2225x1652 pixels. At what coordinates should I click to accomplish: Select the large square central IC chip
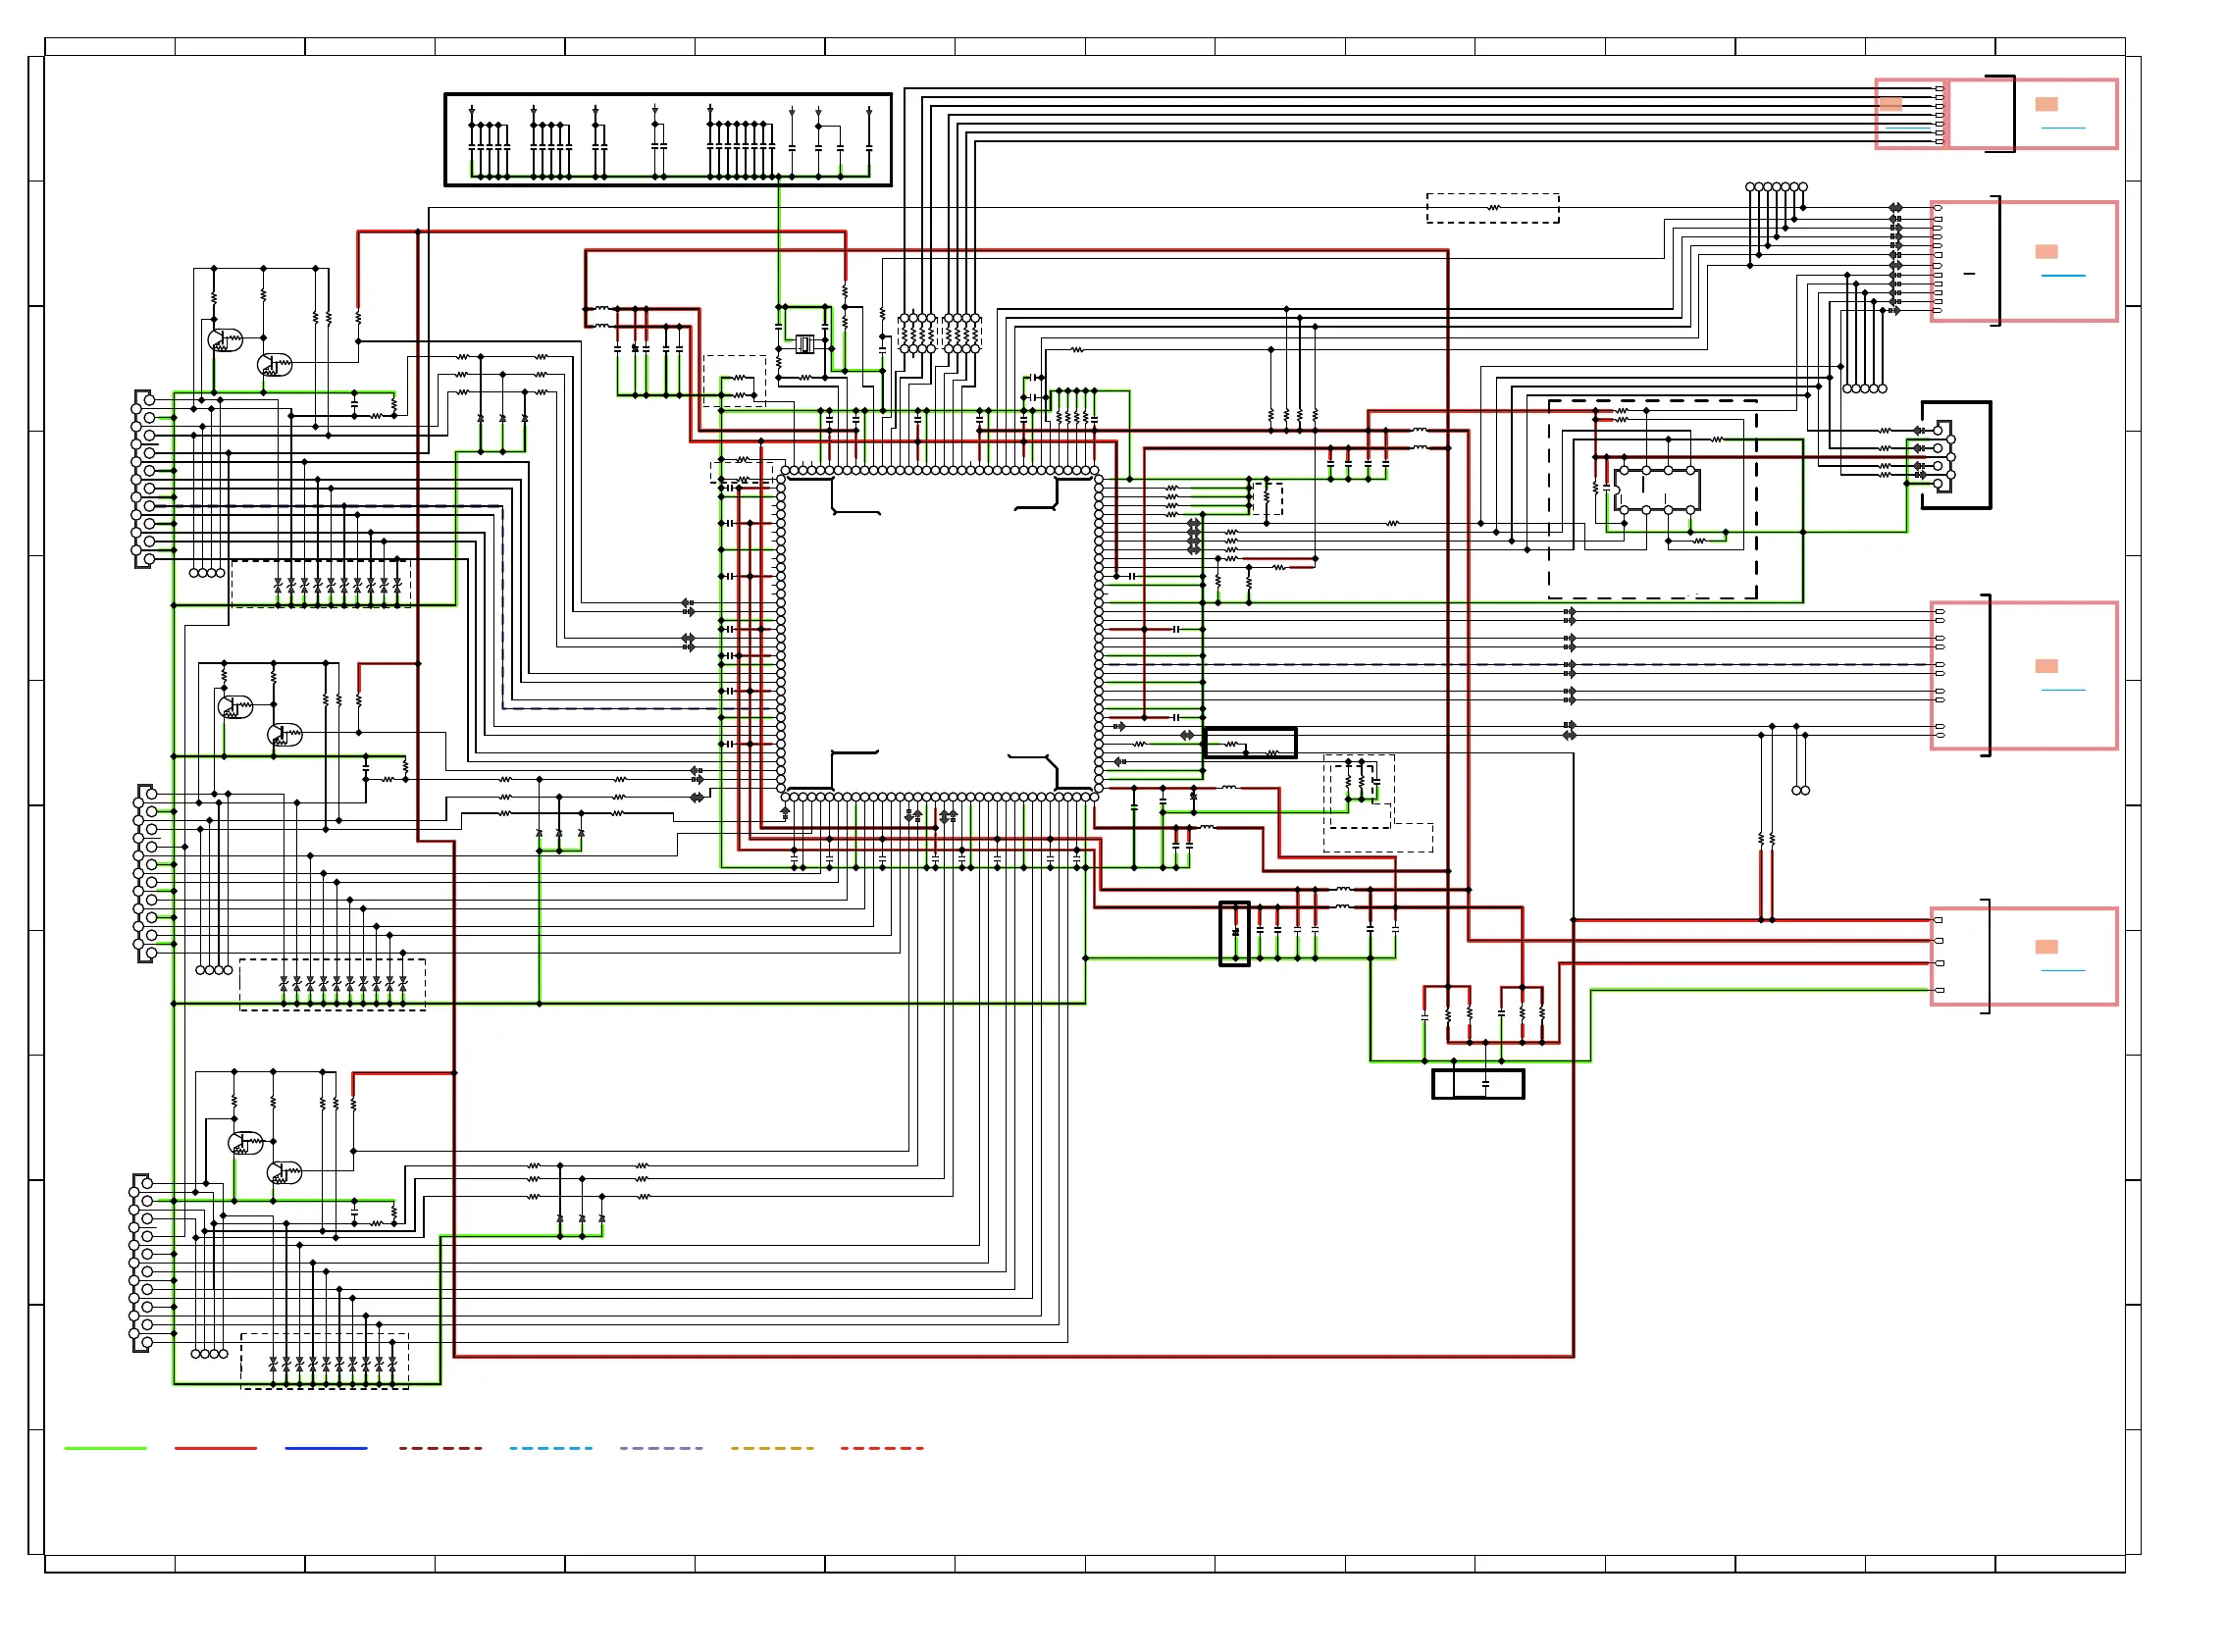tap(940, 633)
